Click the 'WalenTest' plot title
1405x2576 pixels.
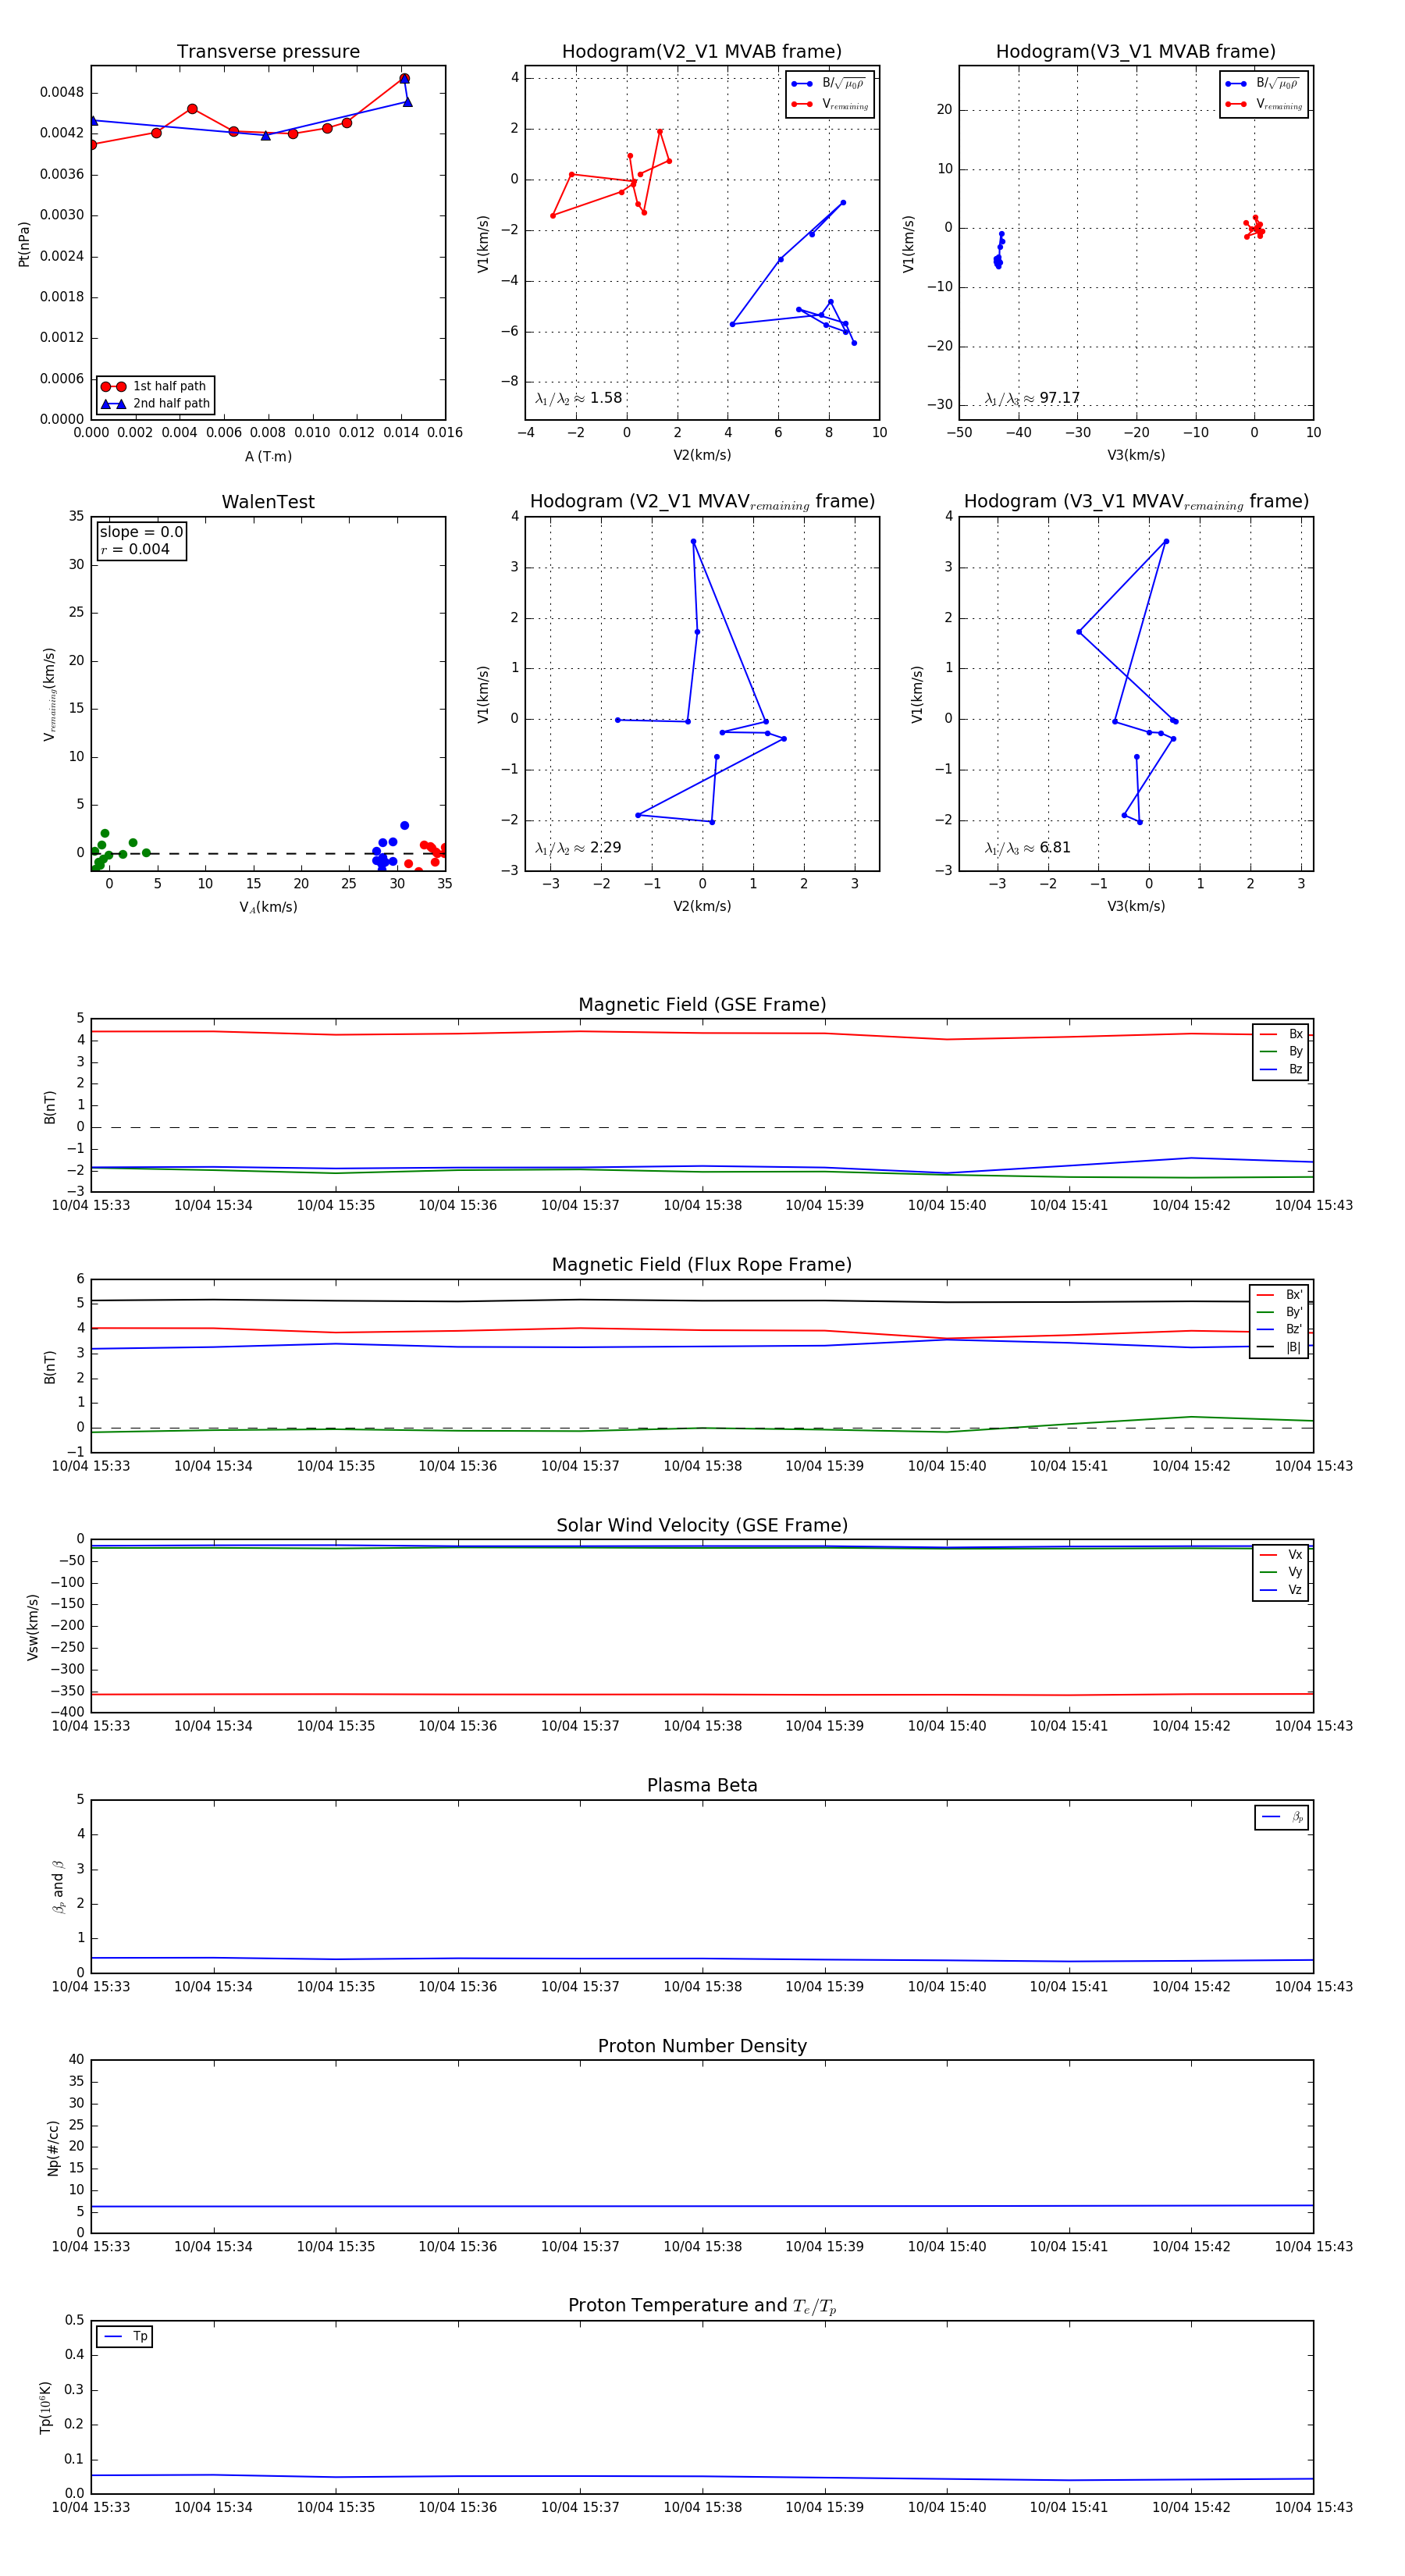pos(268,502)
